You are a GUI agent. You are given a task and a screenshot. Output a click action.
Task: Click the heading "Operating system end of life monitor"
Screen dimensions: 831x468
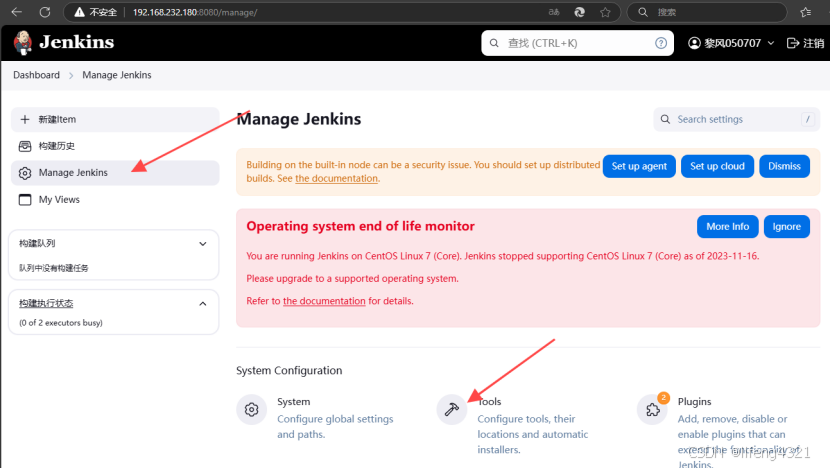point(360,226)
